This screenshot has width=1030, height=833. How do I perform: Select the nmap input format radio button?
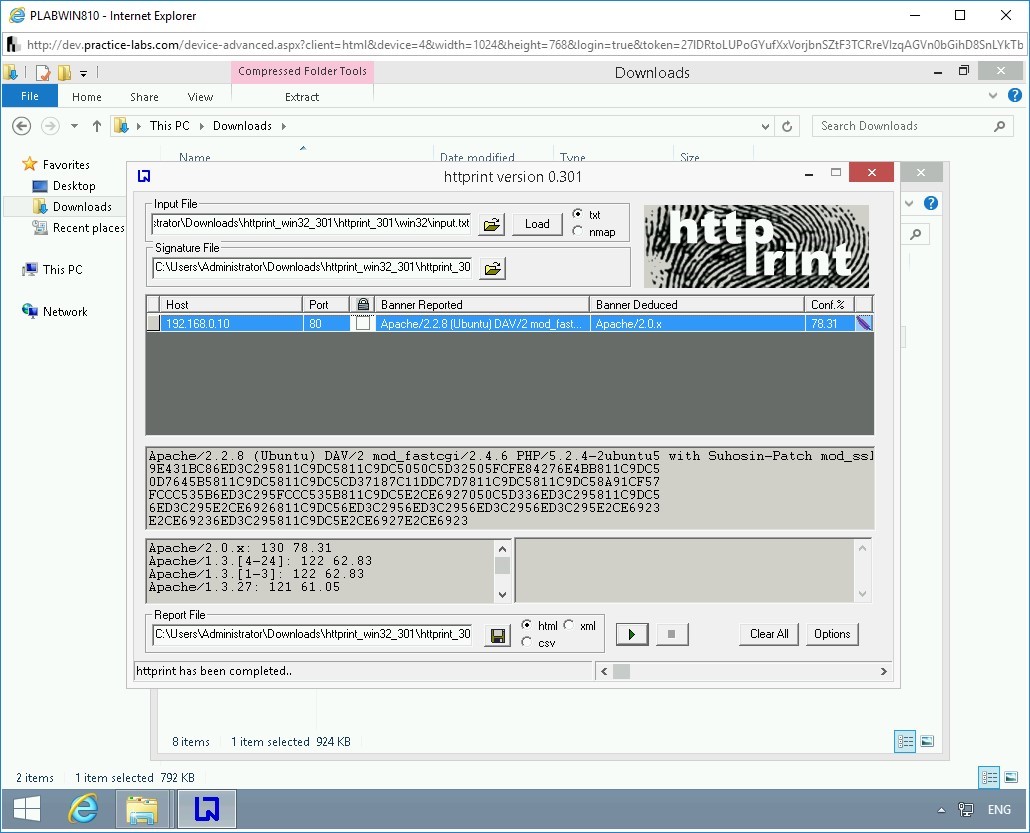click(x=578, y=232)
